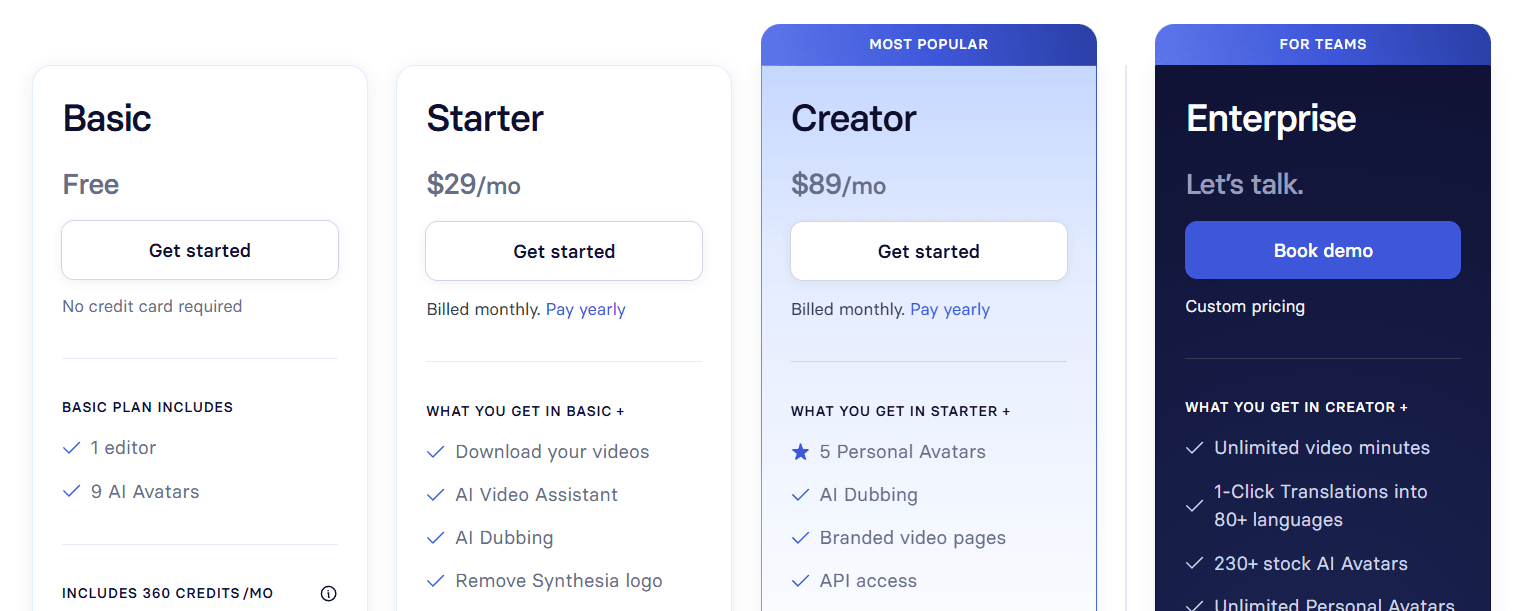Choose Get started on the Creator plan
1538x611 pixels.
click(928, 251)
